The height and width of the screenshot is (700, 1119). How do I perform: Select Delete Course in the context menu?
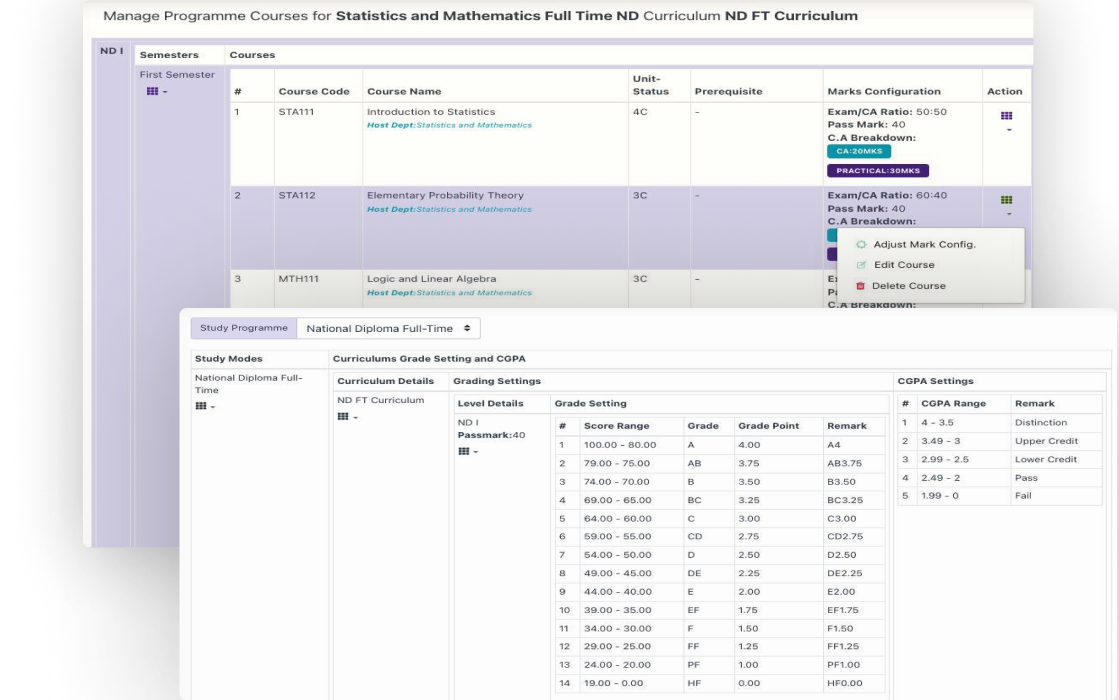pyautogui.click(x=908, y=286)
